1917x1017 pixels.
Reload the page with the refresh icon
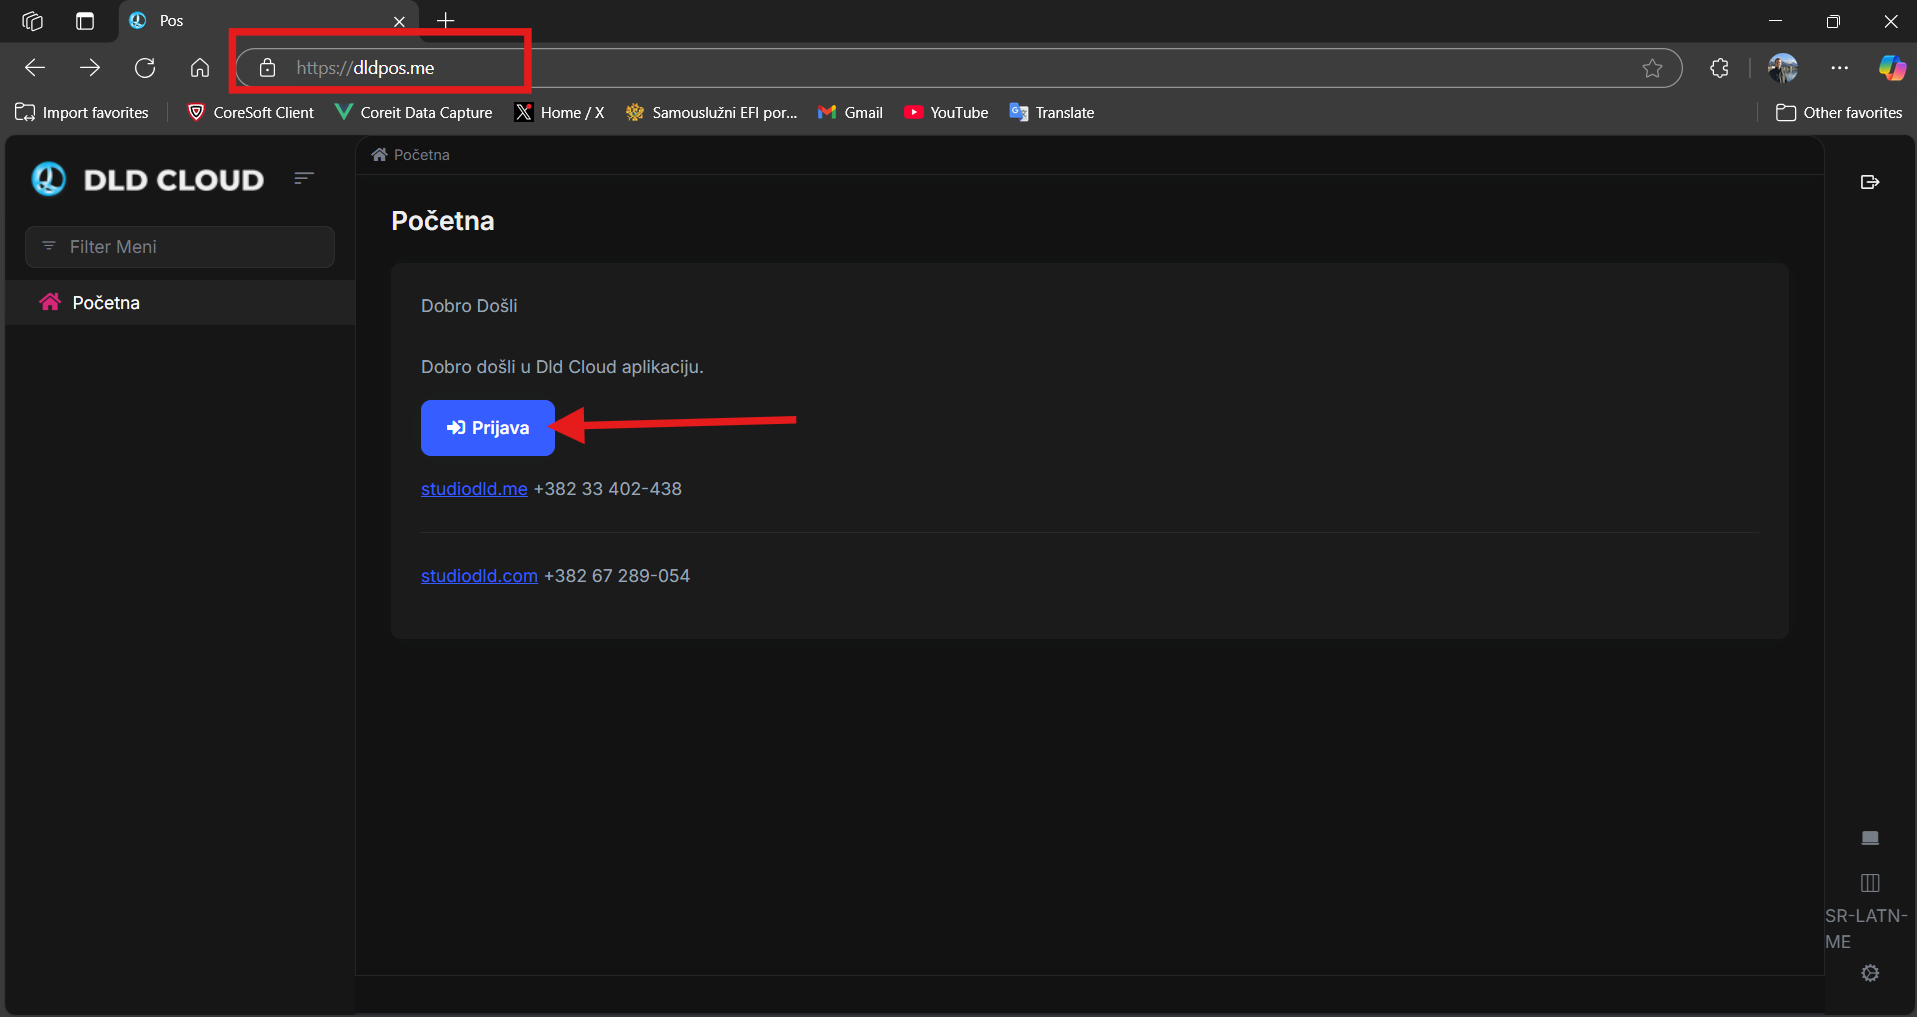145,68
